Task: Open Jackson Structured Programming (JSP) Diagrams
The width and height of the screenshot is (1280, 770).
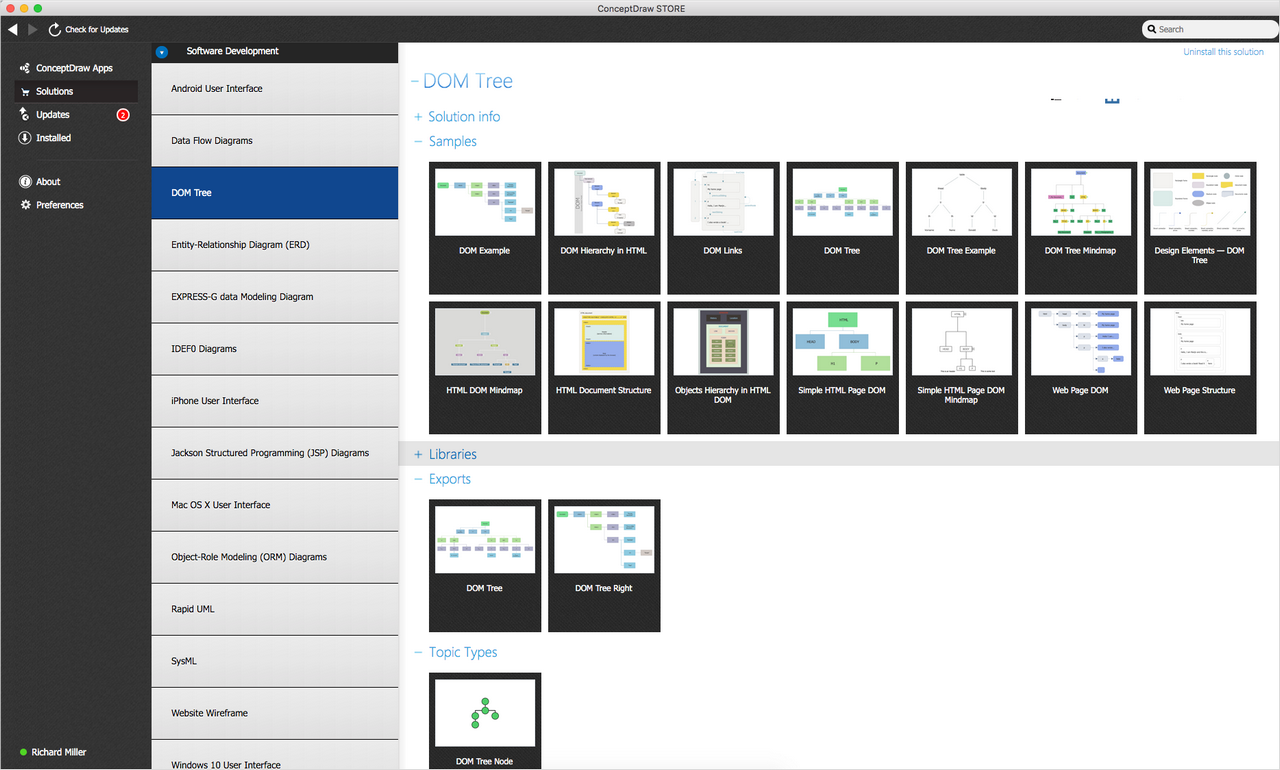Action: (275, 453)
